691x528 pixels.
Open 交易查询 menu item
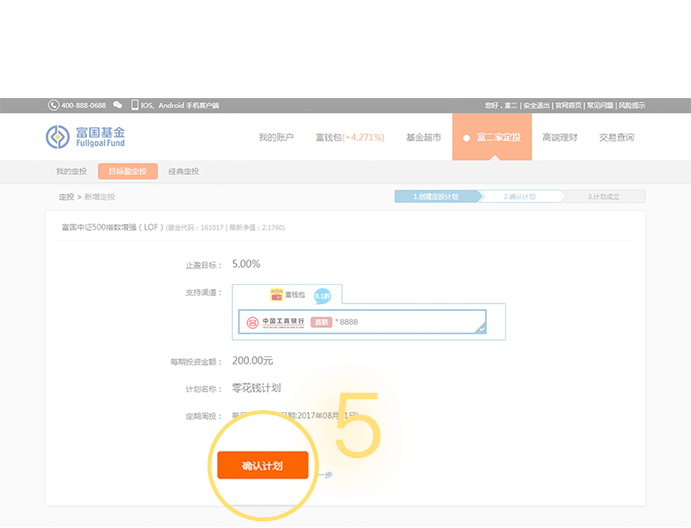(616, 137)
